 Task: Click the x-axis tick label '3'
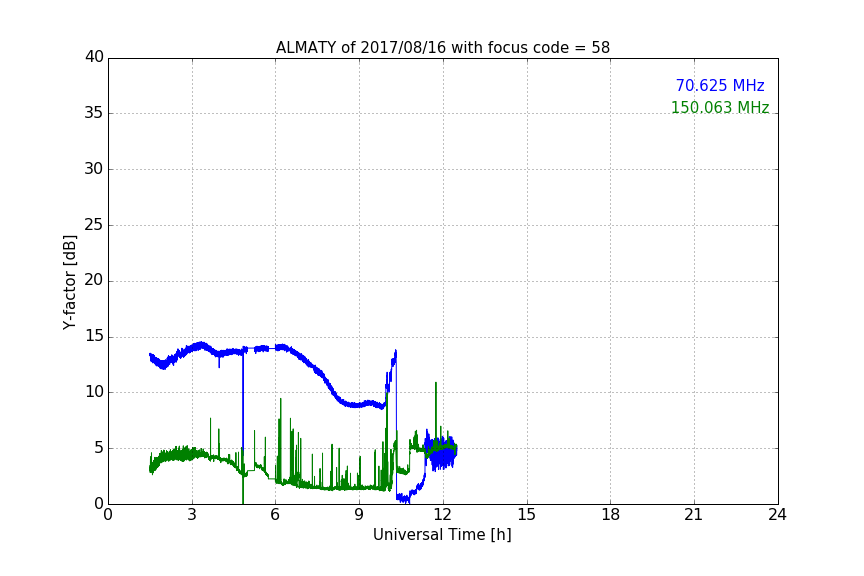[x=192, y=515]
